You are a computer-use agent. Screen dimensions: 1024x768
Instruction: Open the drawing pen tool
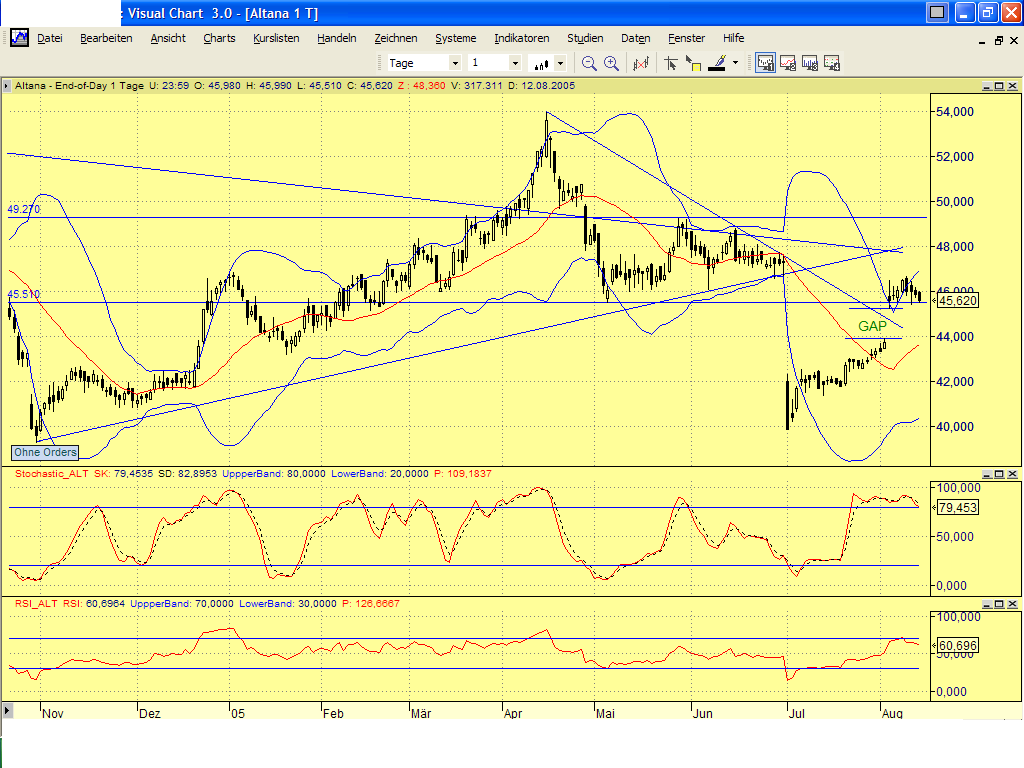(x=718, y=62)
